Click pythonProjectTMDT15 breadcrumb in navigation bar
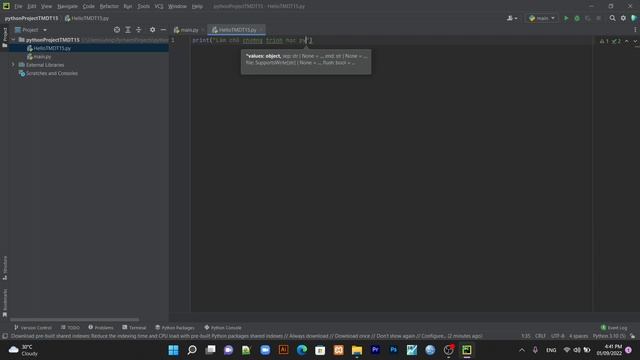 31,18
